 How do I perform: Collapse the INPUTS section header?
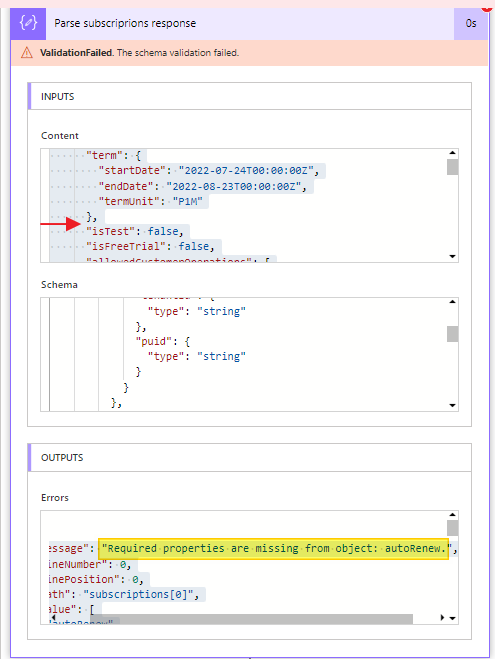(250, 96)
